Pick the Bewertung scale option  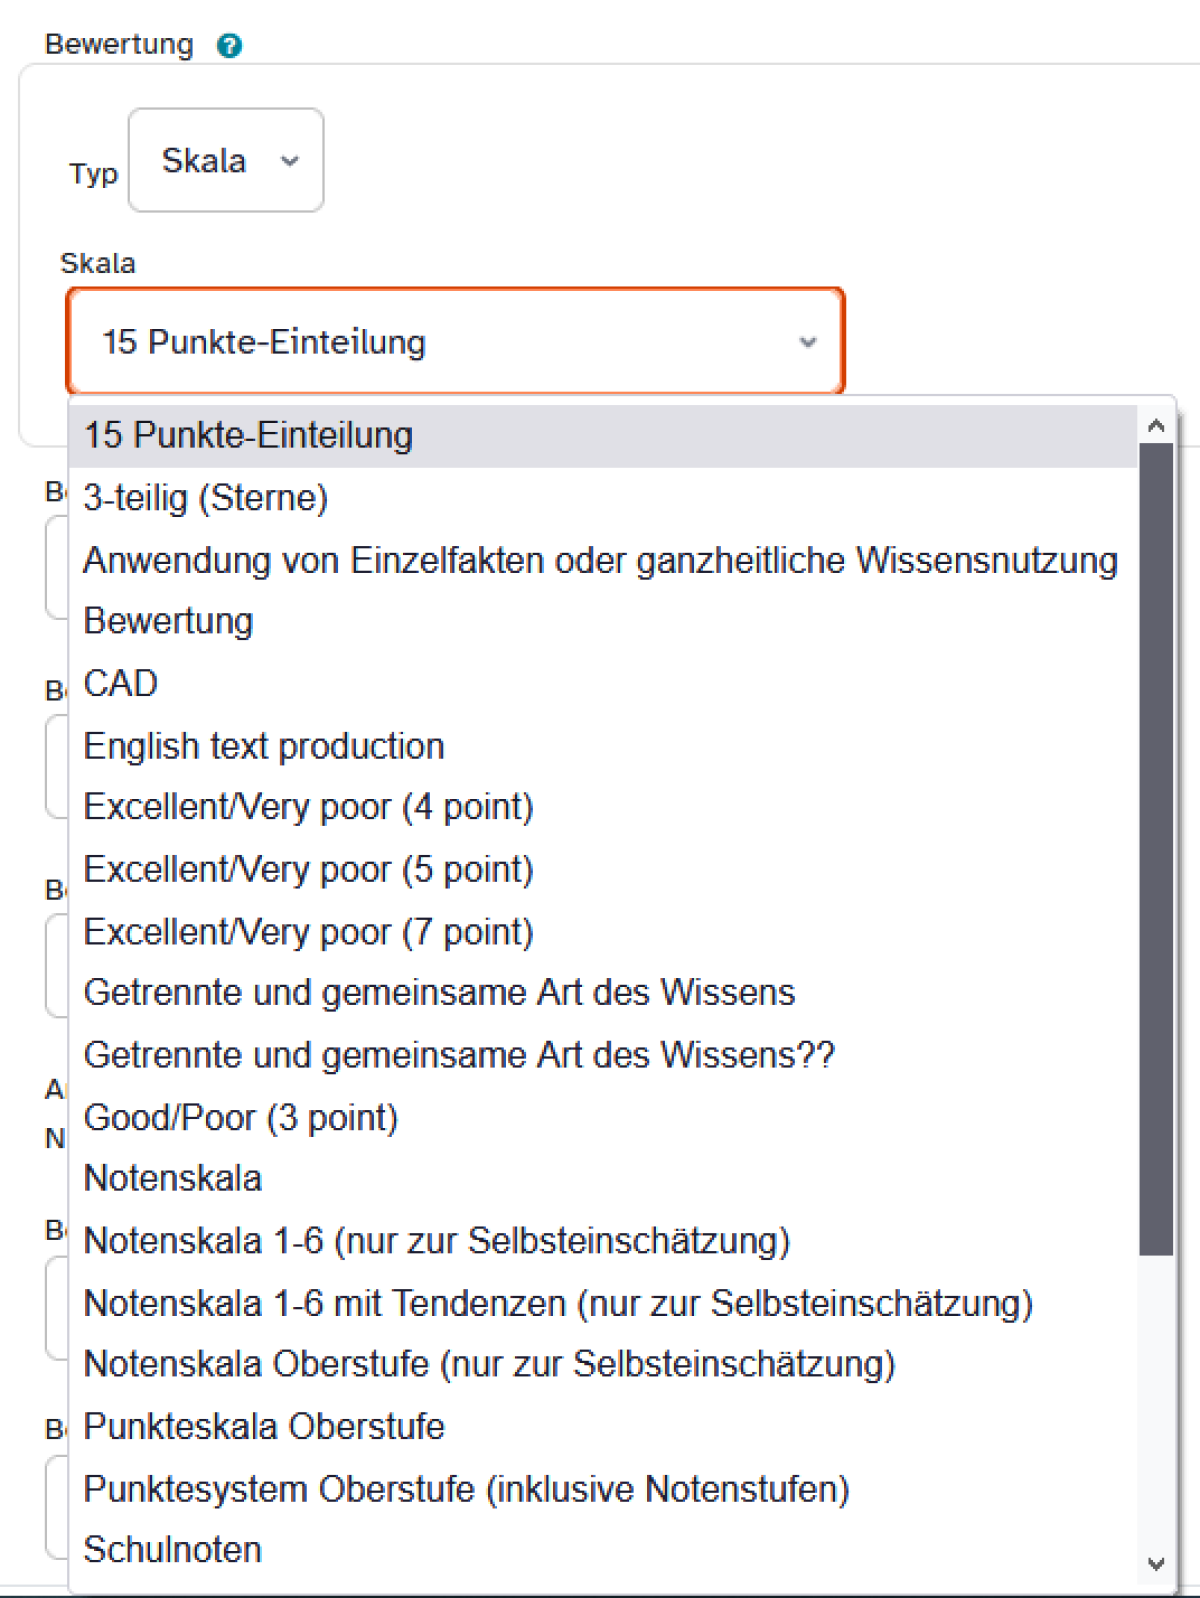coord(169,621)
